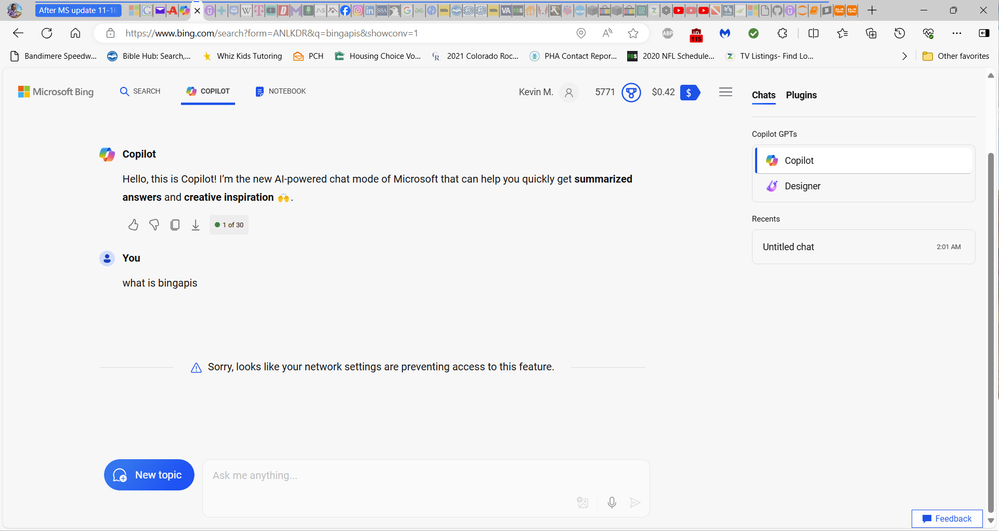
Task: Activate Read Aloud in address bar
Action: (607, 33)
